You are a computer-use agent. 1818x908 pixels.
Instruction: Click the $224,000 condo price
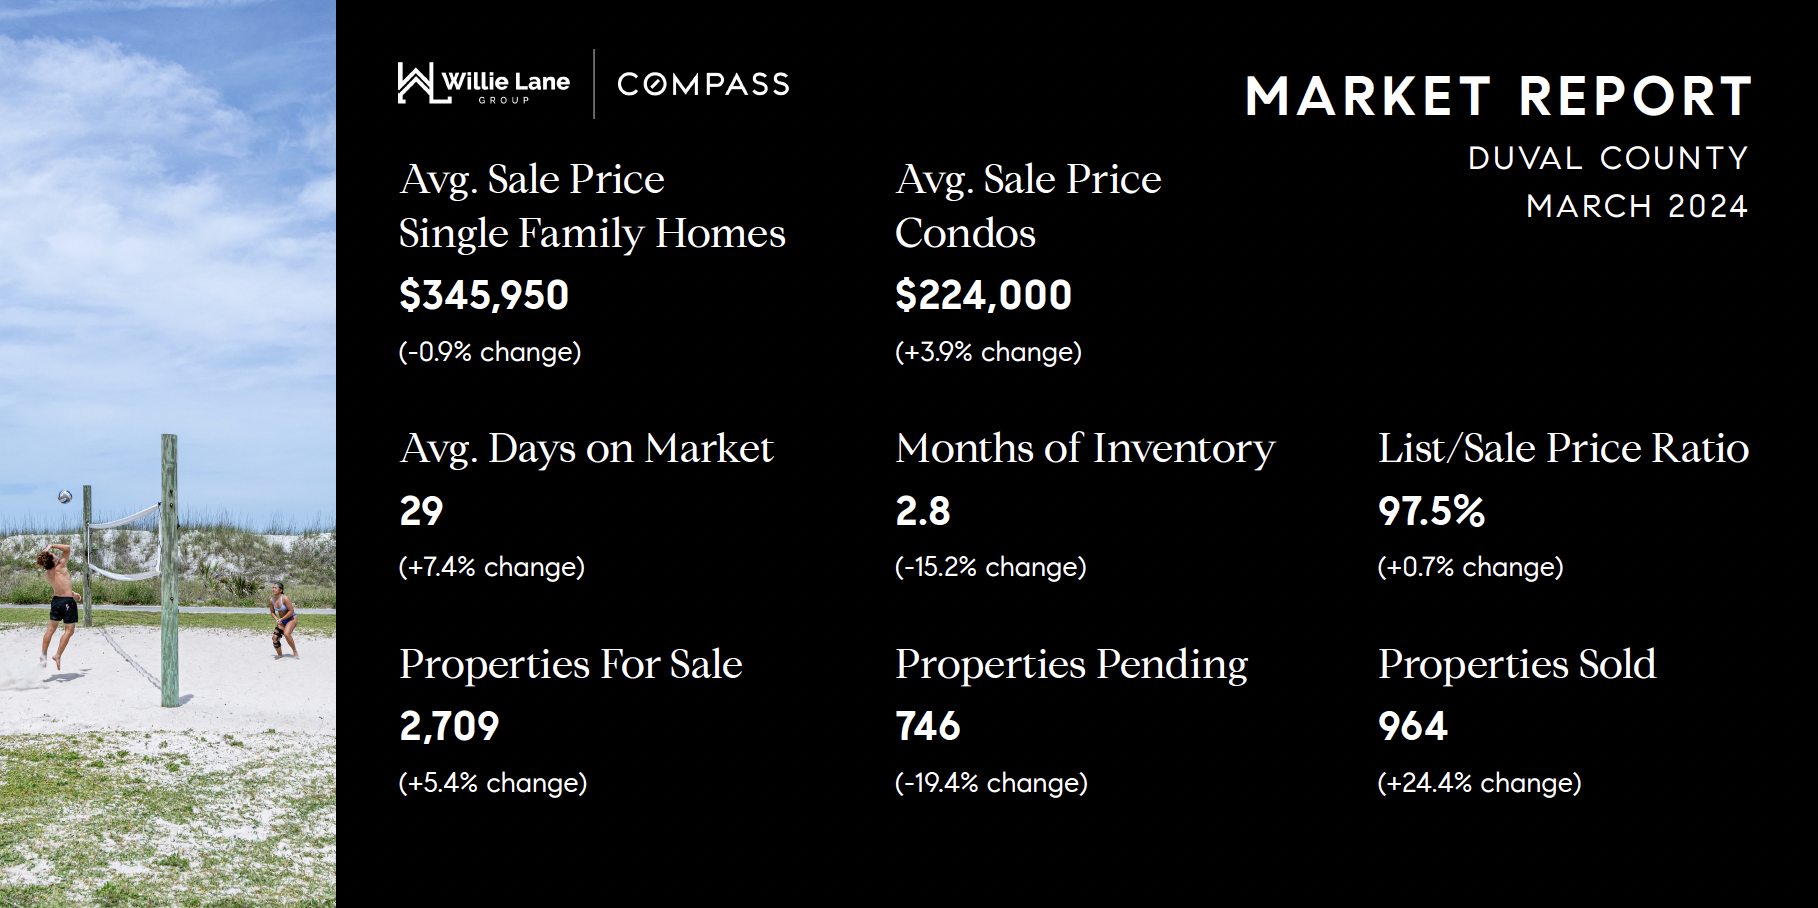(x=983, y=295)
